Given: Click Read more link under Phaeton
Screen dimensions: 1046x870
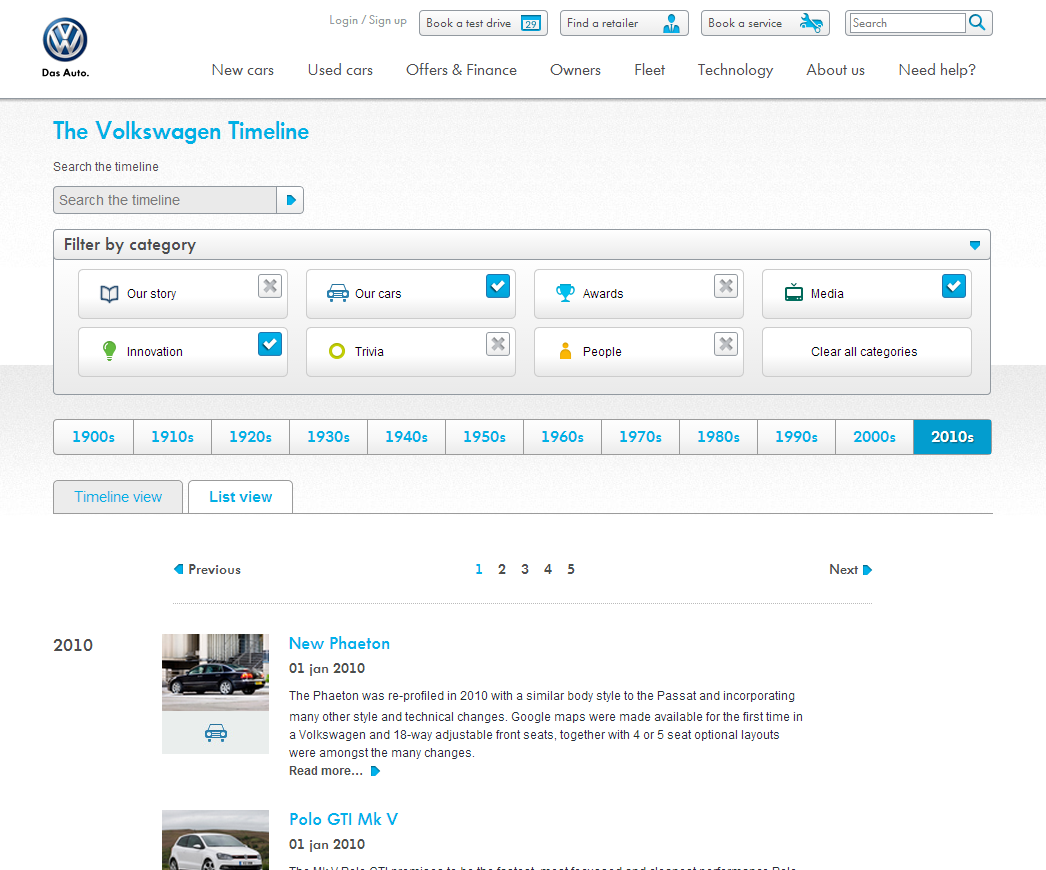Looking at the screenshot, I should coord(326,771).
